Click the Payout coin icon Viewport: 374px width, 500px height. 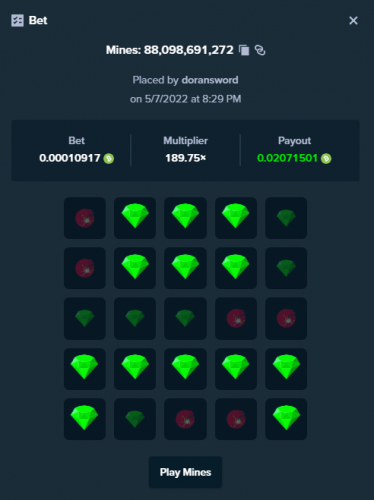pos(326,159)
